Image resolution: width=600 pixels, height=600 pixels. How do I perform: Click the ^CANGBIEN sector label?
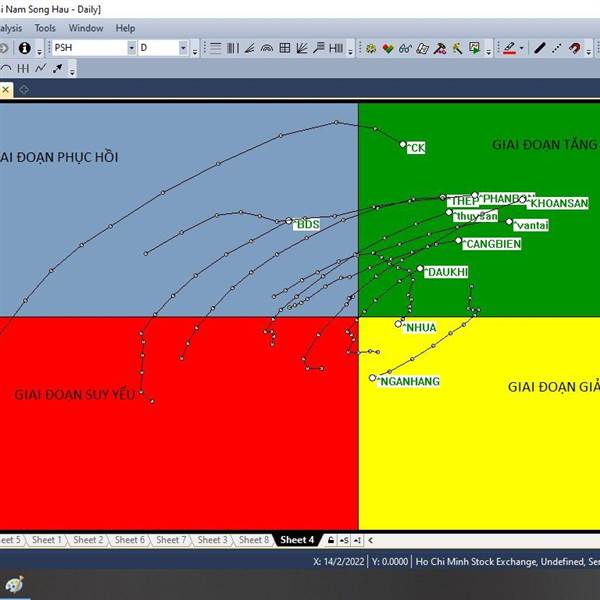tap(492, 244)
